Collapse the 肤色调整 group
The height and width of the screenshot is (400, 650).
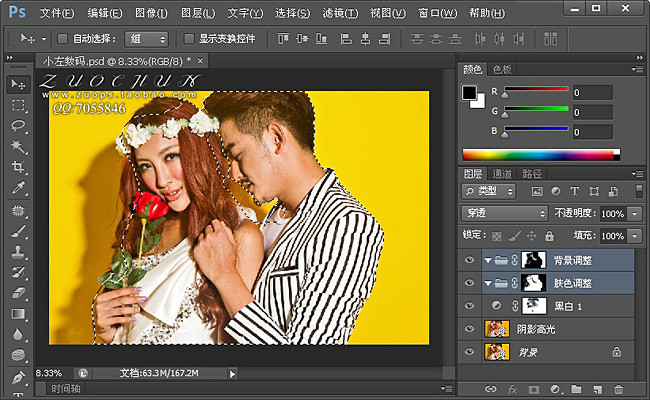tap(488, 283)
